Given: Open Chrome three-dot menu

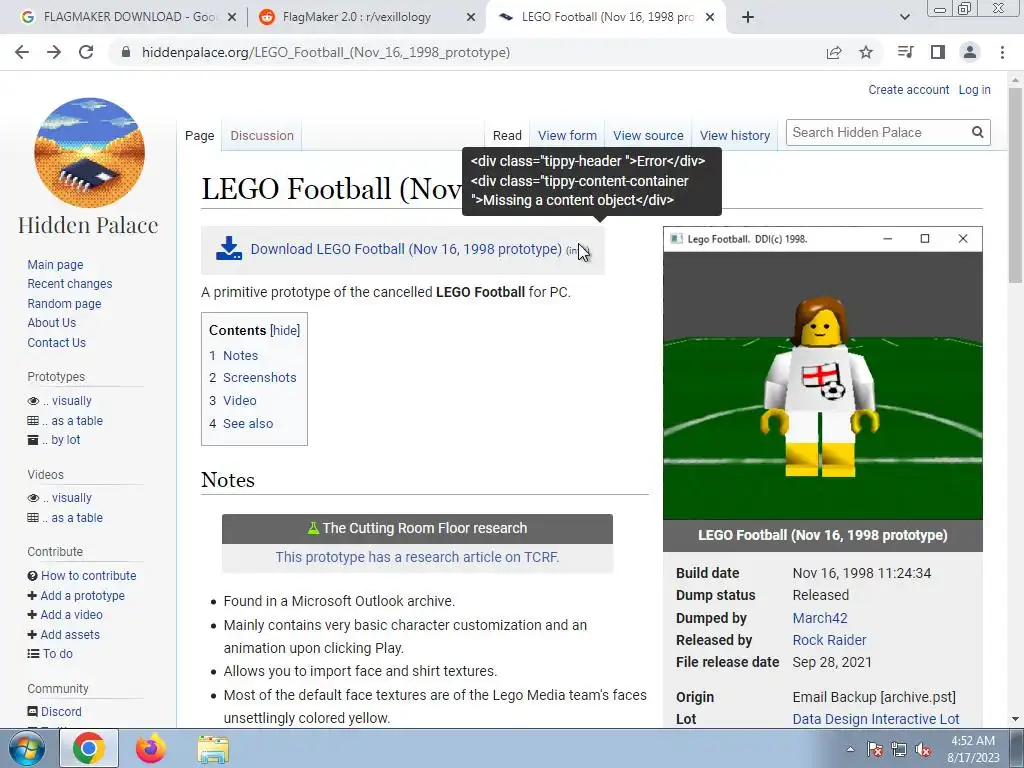Looking at the screenshot, I should point(1002,52).
